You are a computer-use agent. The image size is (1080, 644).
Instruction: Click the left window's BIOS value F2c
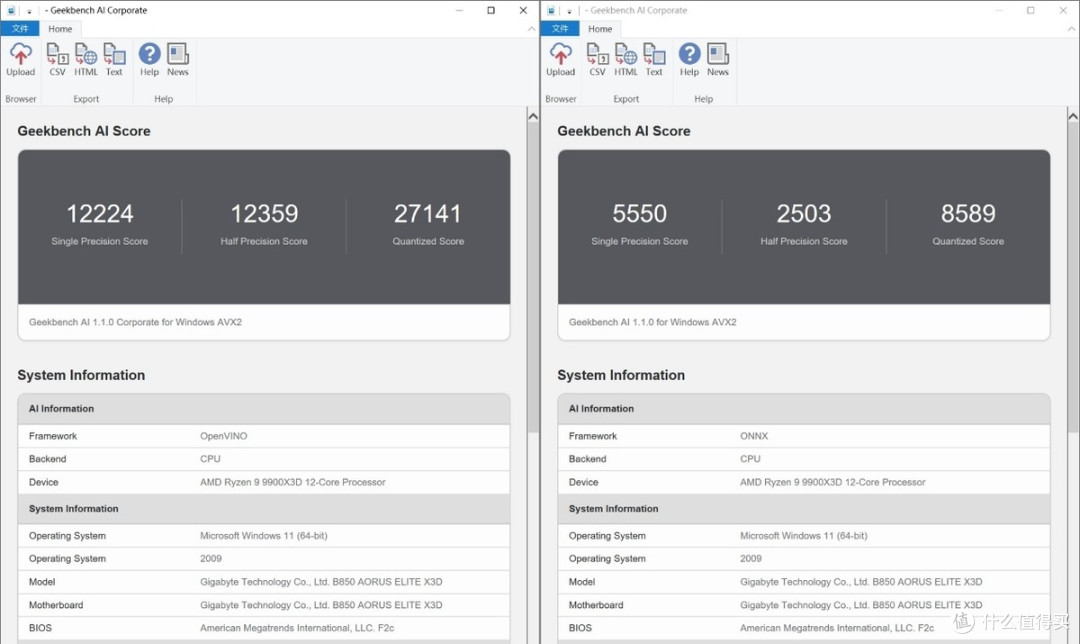(x=297, y=628)
